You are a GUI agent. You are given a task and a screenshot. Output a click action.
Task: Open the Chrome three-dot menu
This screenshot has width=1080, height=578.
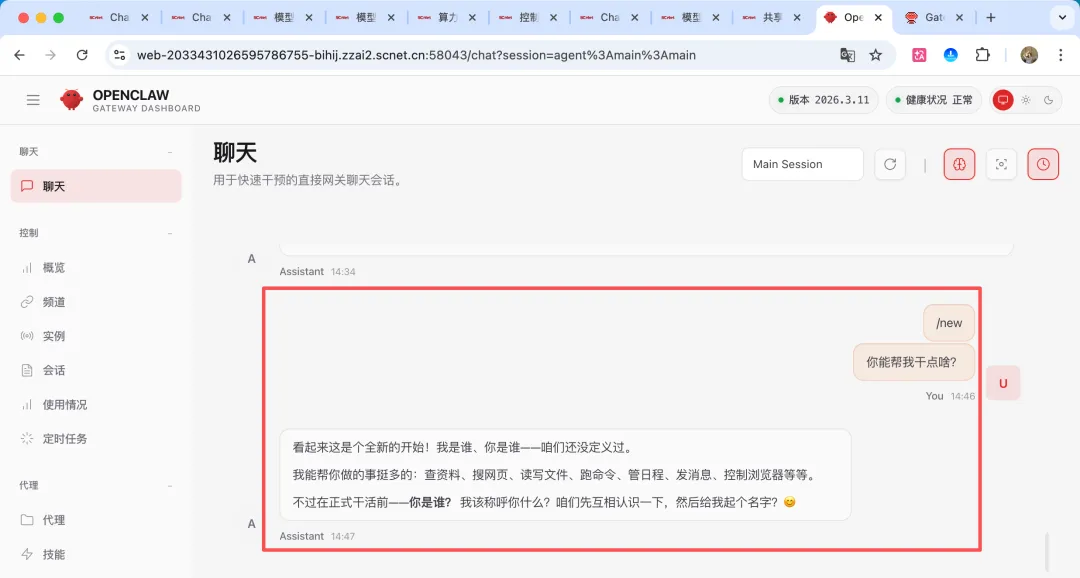(x=1061, y=55)
